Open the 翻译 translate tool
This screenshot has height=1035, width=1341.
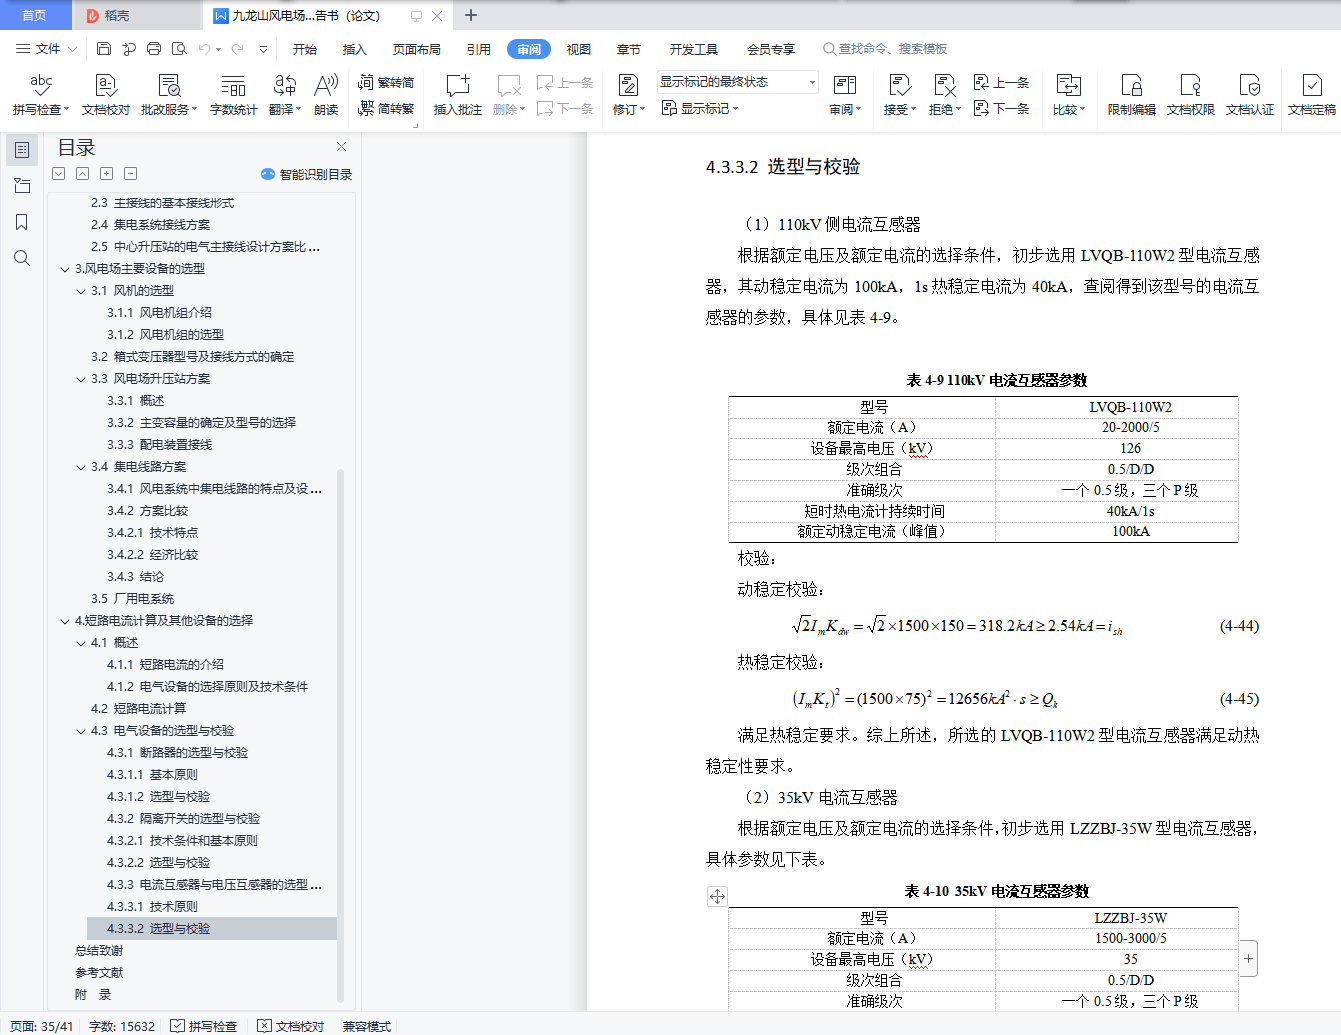click(x=285, y=95)
